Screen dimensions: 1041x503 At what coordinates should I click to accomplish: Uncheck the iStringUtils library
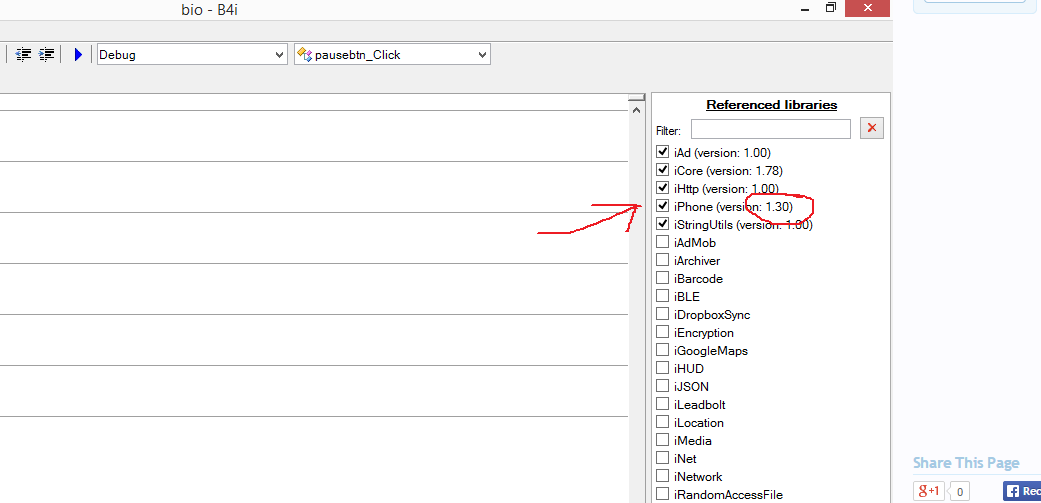tap(662, 224)
